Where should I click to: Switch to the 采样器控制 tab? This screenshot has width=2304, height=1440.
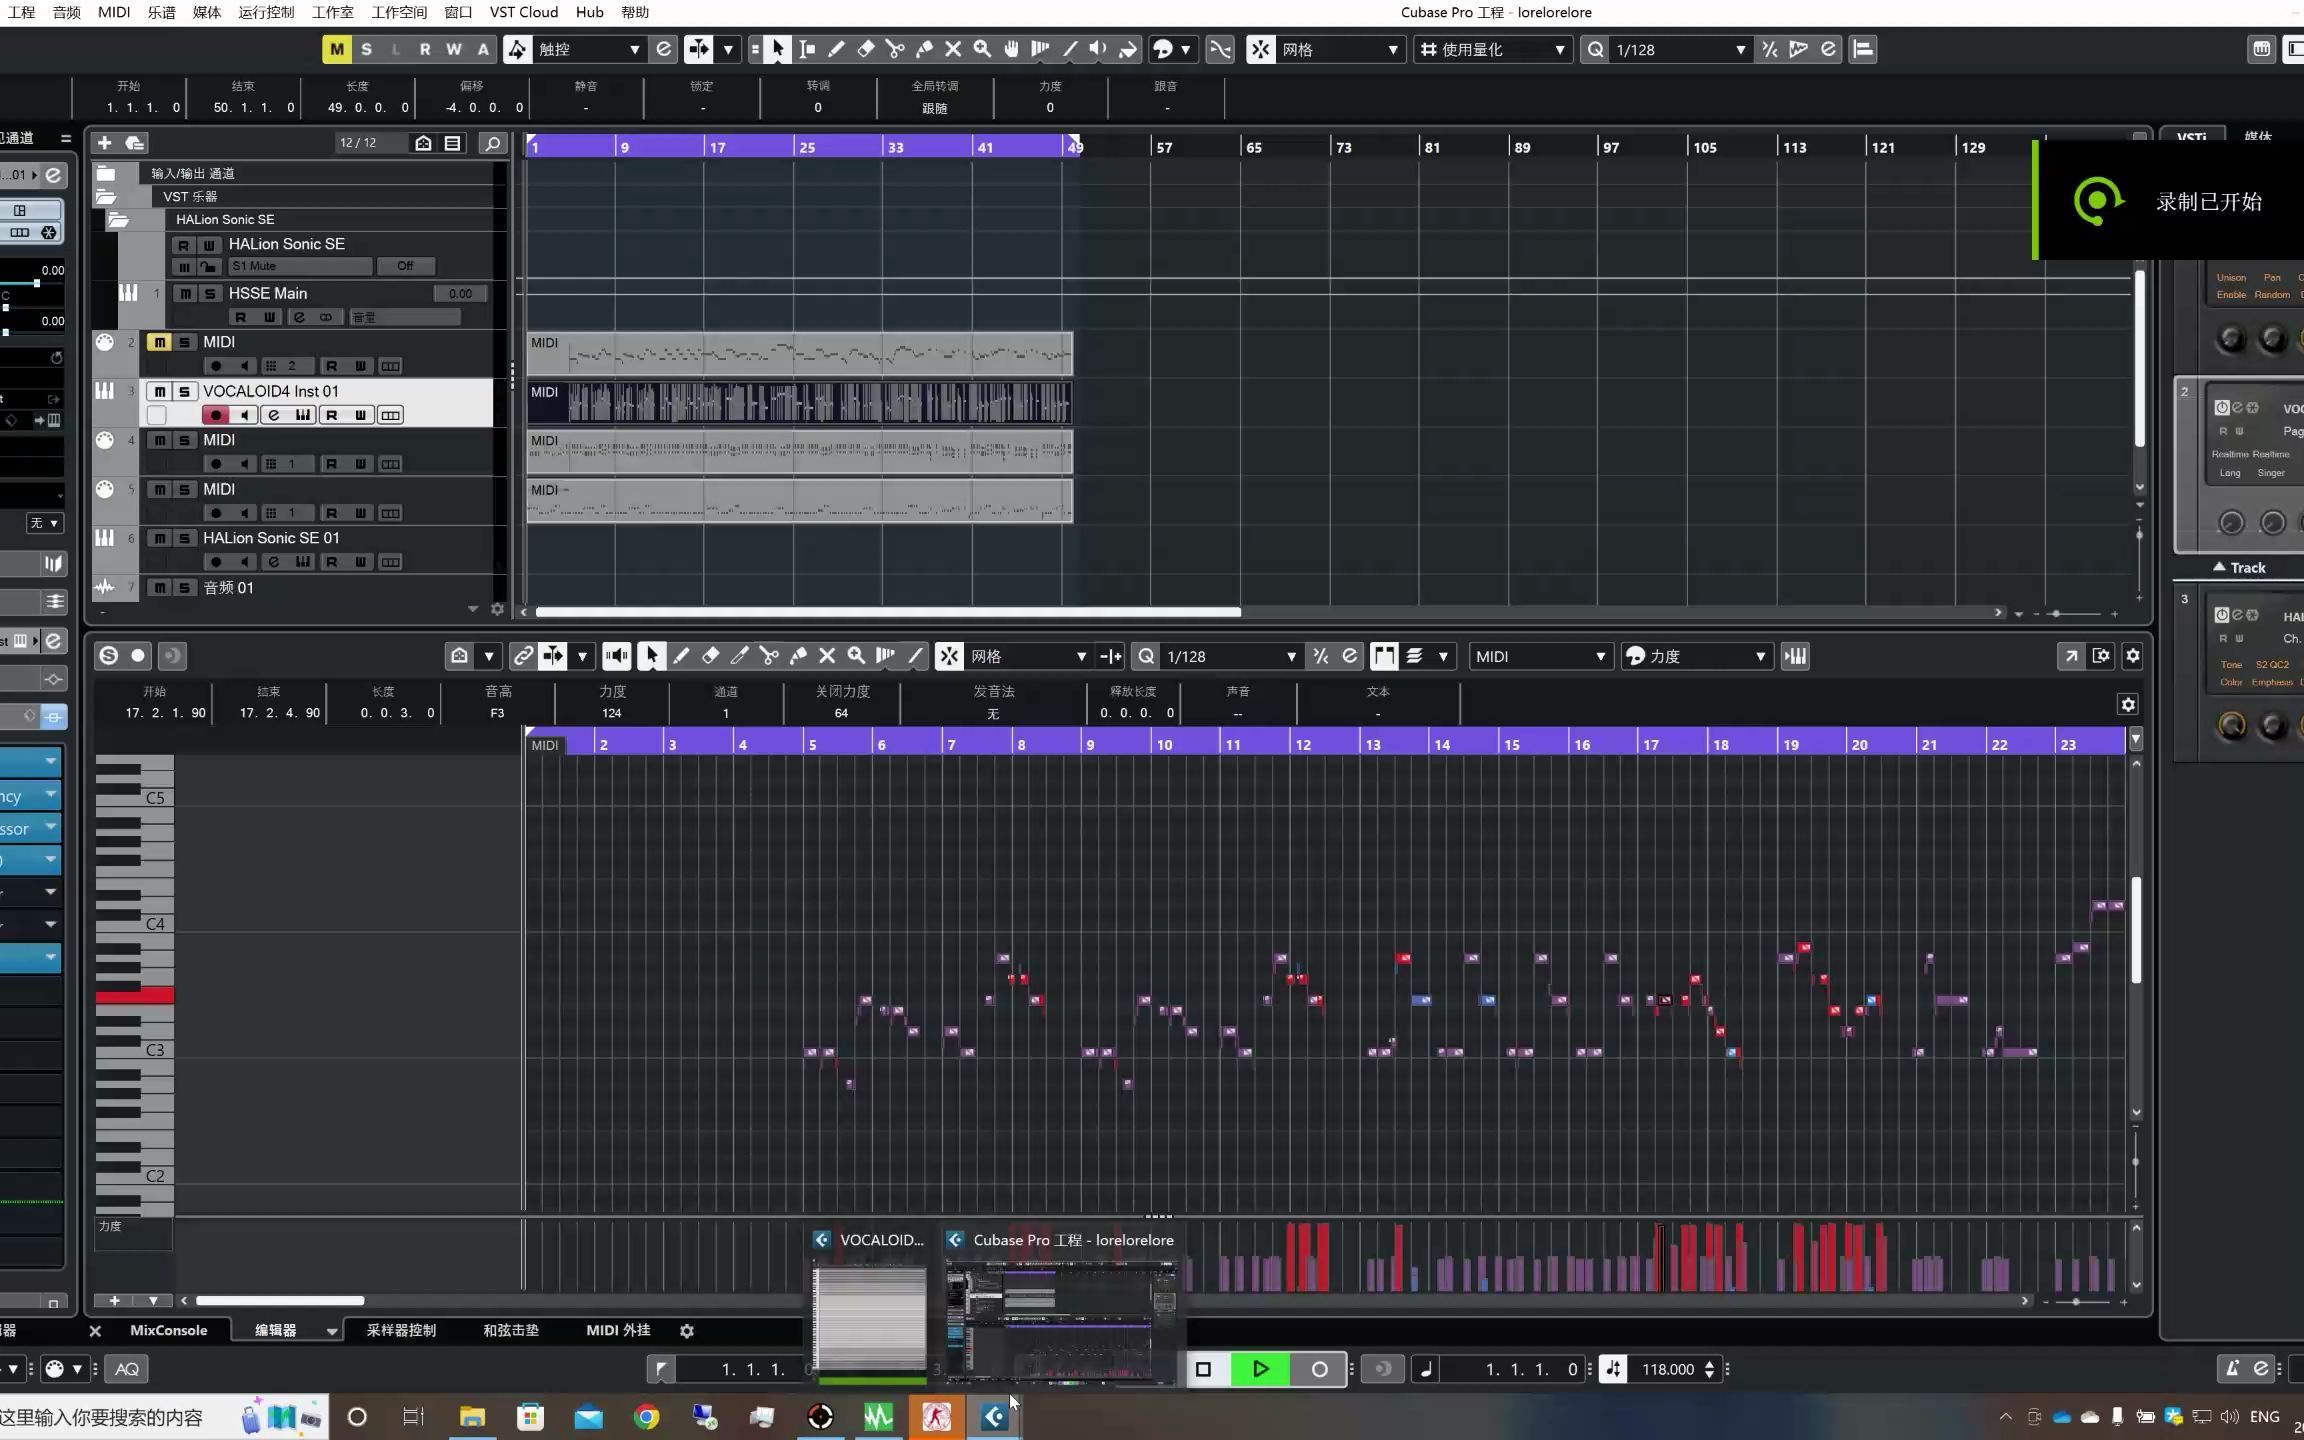pos(401,1330)
